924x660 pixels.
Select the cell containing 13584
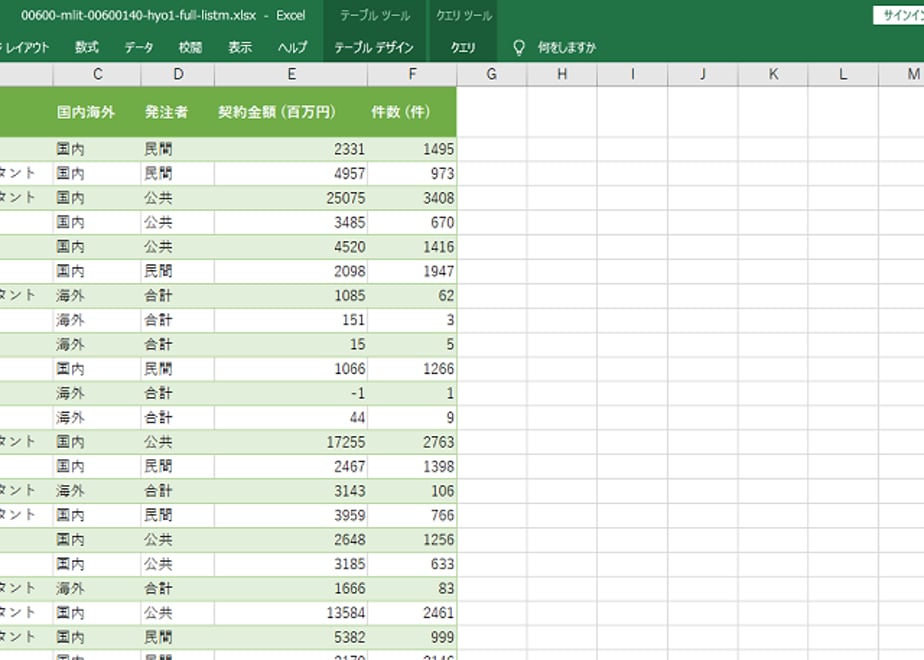pos(291,613)
